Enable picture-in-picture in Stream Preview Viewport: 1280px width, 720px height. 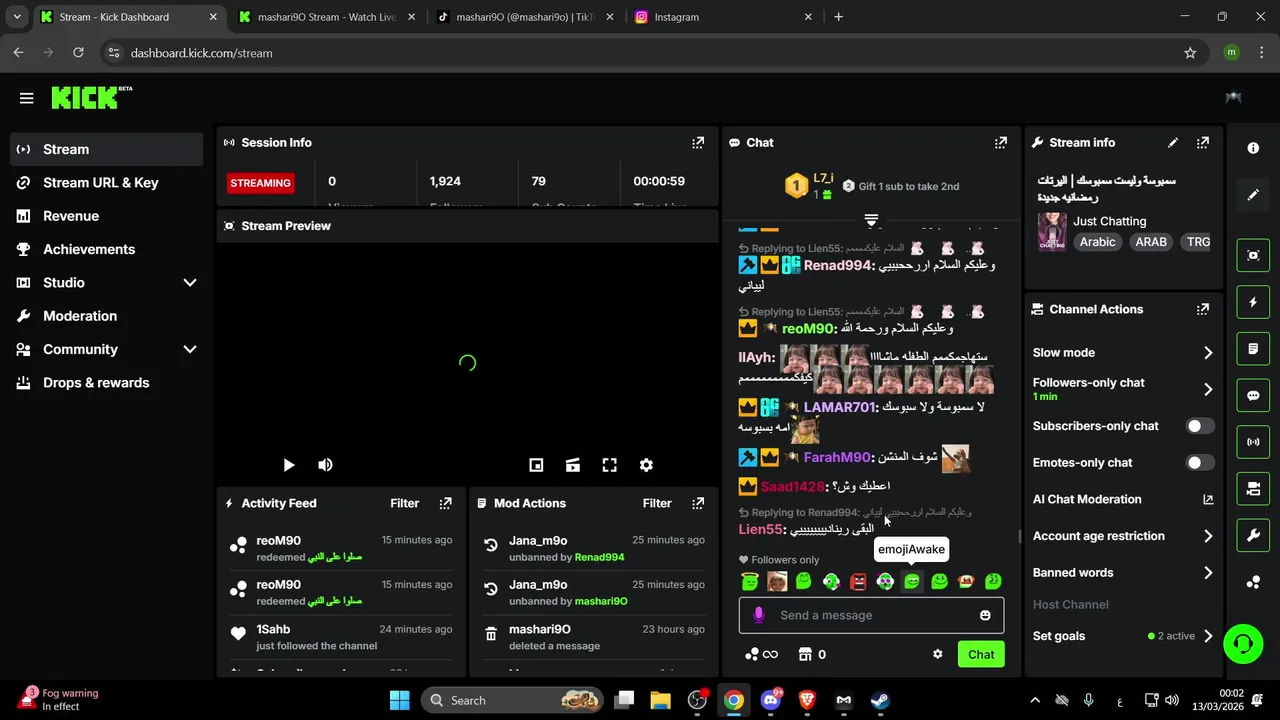[x=536, y=465]
